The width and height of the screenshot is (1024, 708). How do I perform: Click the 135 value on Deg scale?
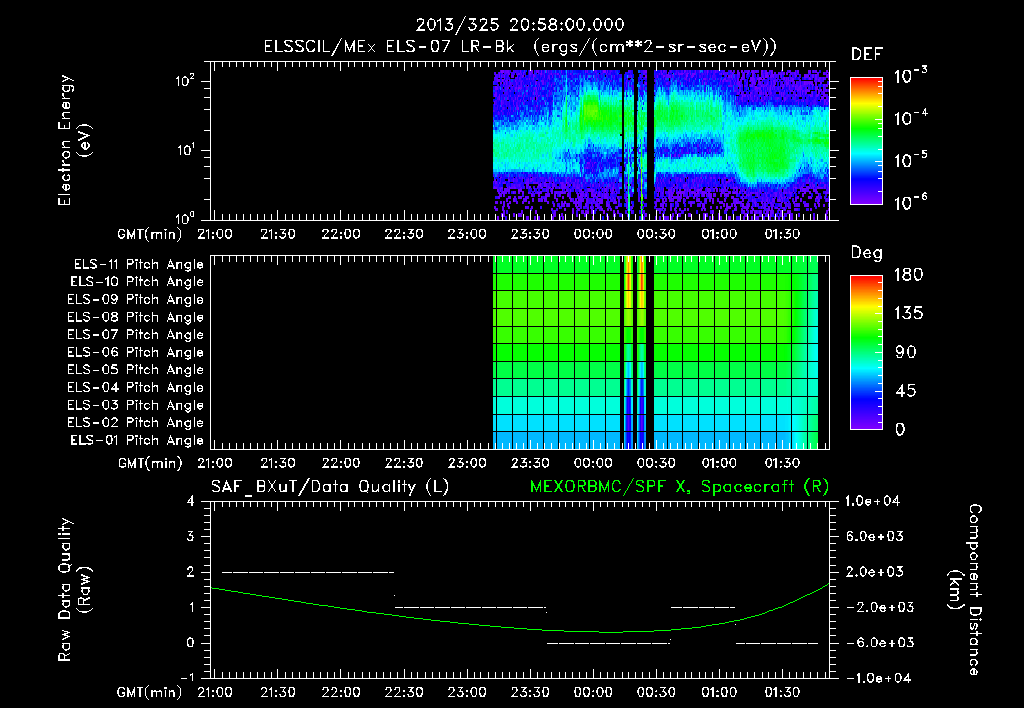click(x=908, y=314)
